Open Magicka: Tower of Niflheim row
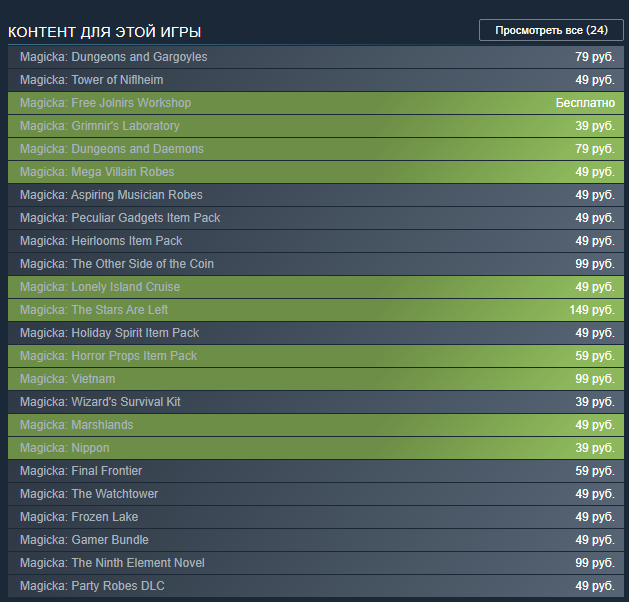The height and width of the screenshot is (602, 629). (316, 80)
